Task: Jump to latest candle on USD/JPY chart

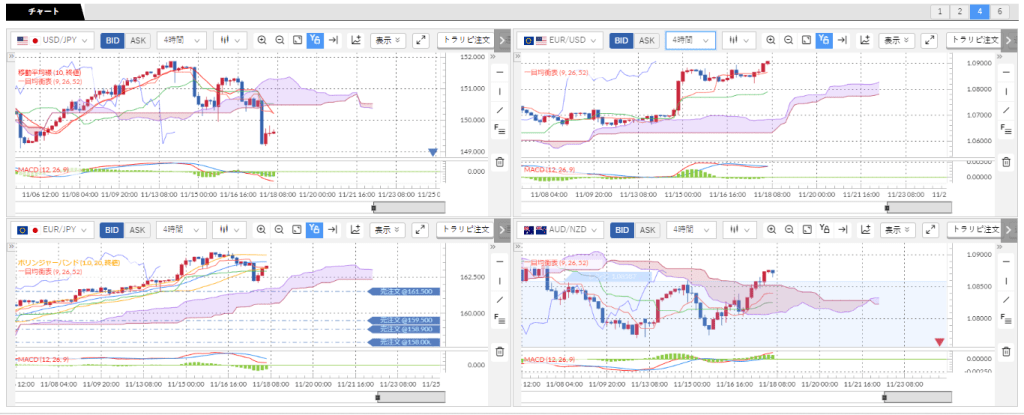Action: tap(333, 40)
